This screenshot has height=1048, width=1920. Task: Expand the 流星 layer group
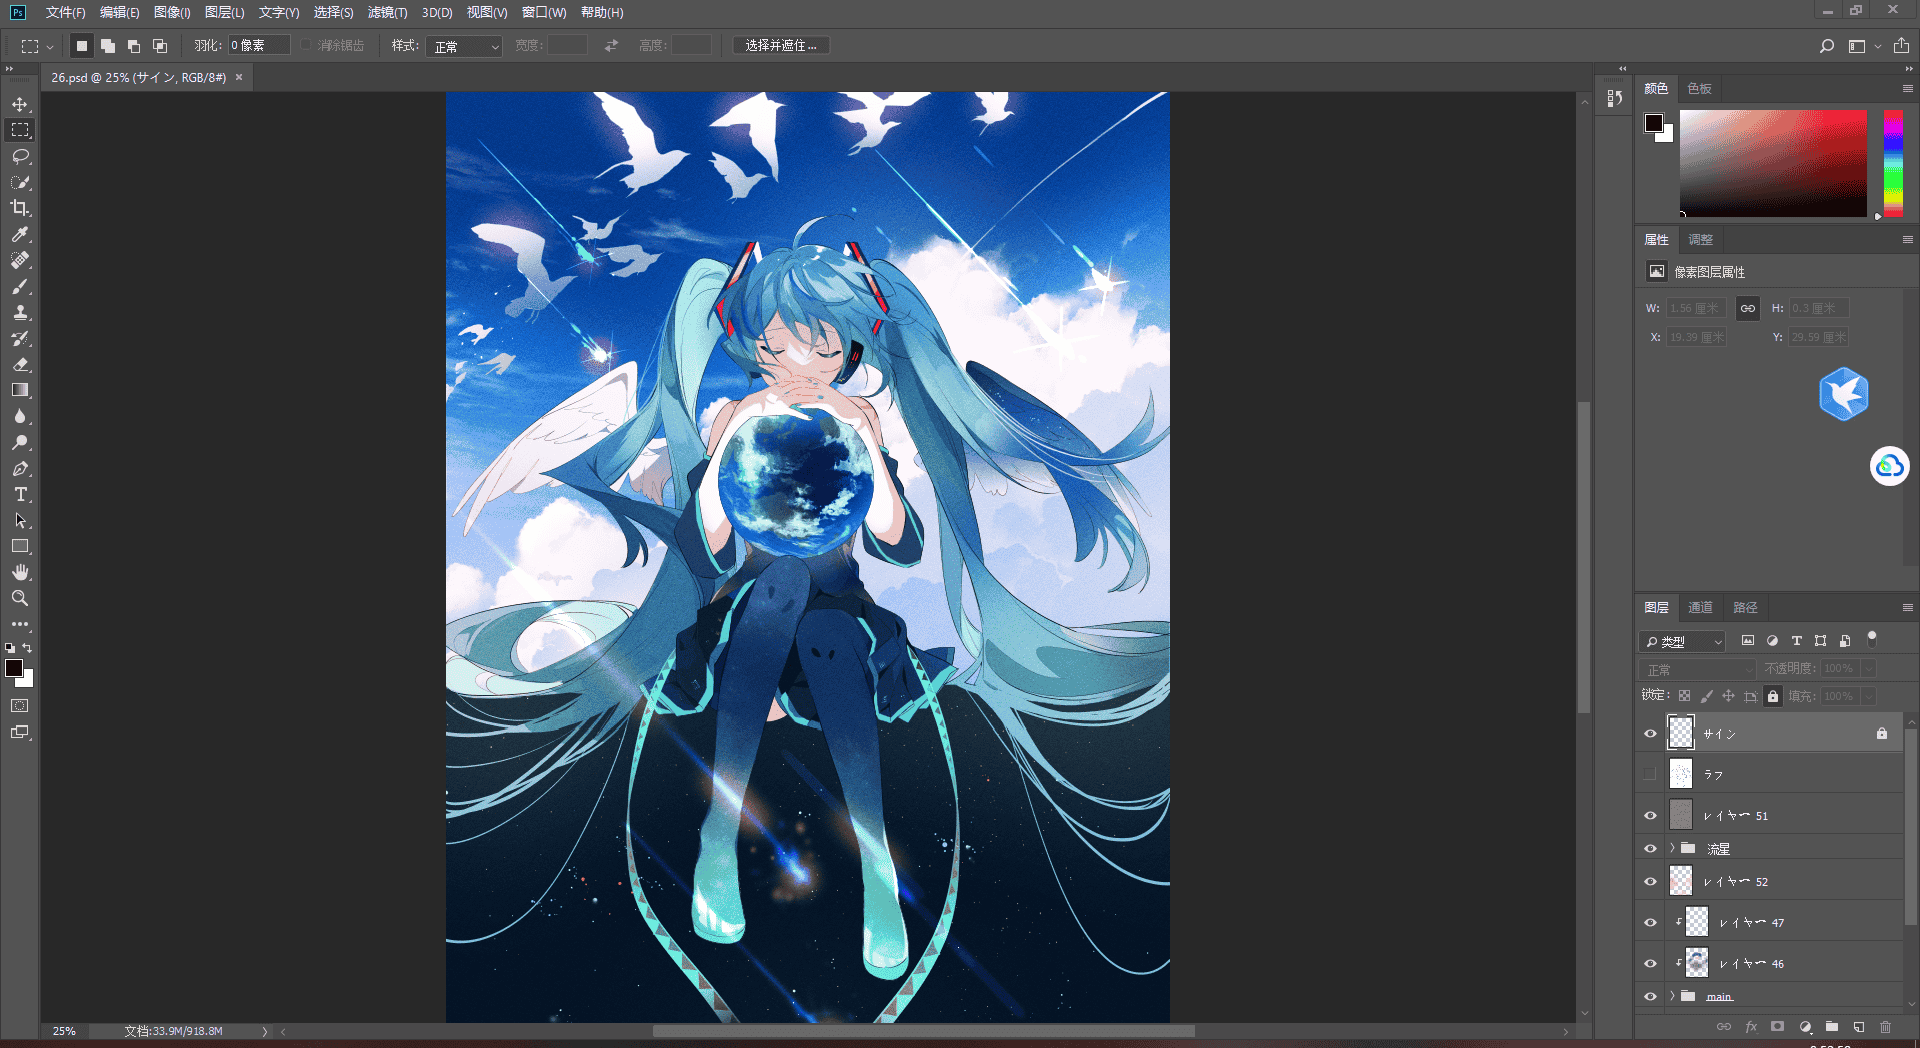tap(1671, 848)
